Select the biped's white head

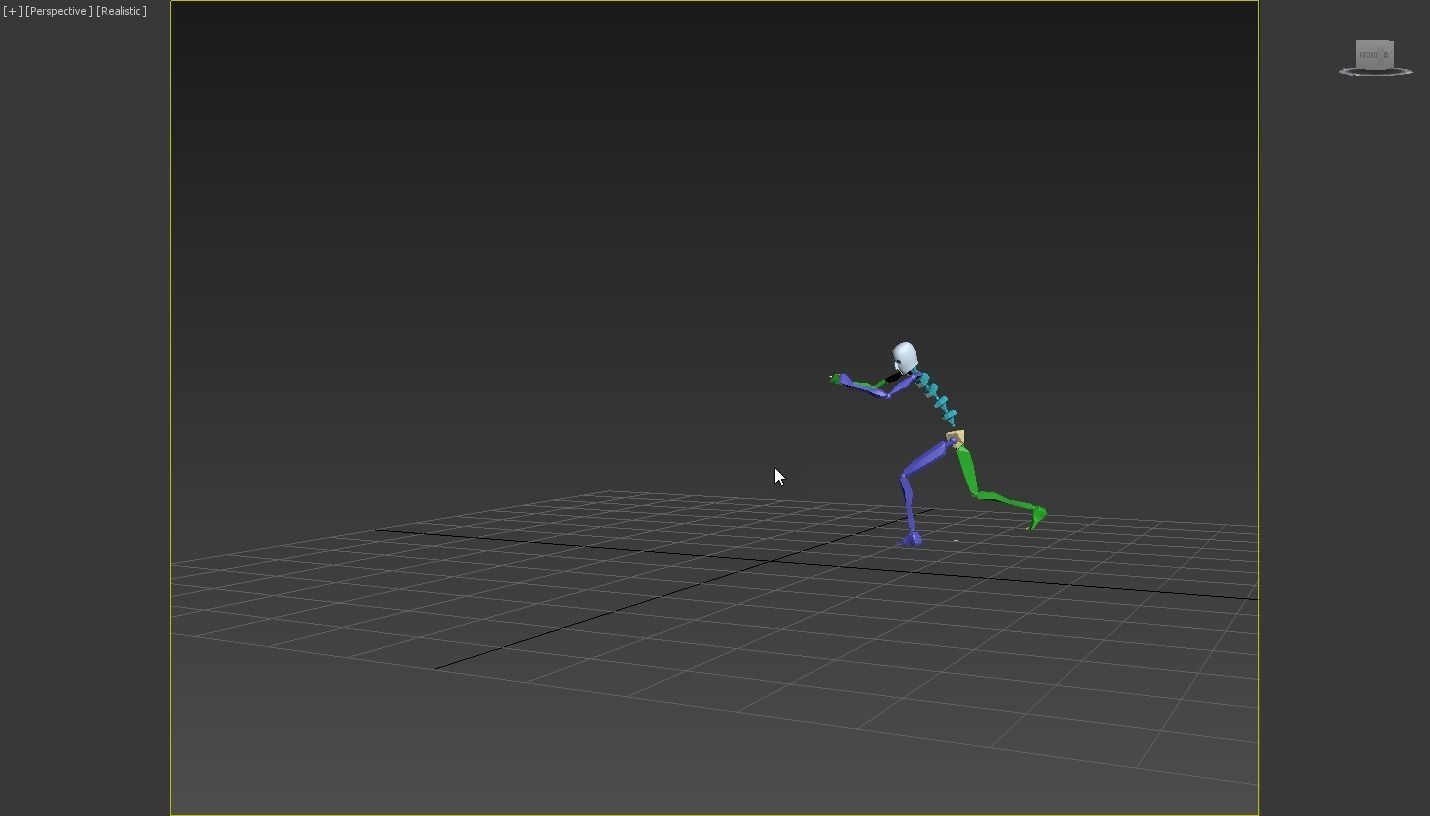pos(904,357)
